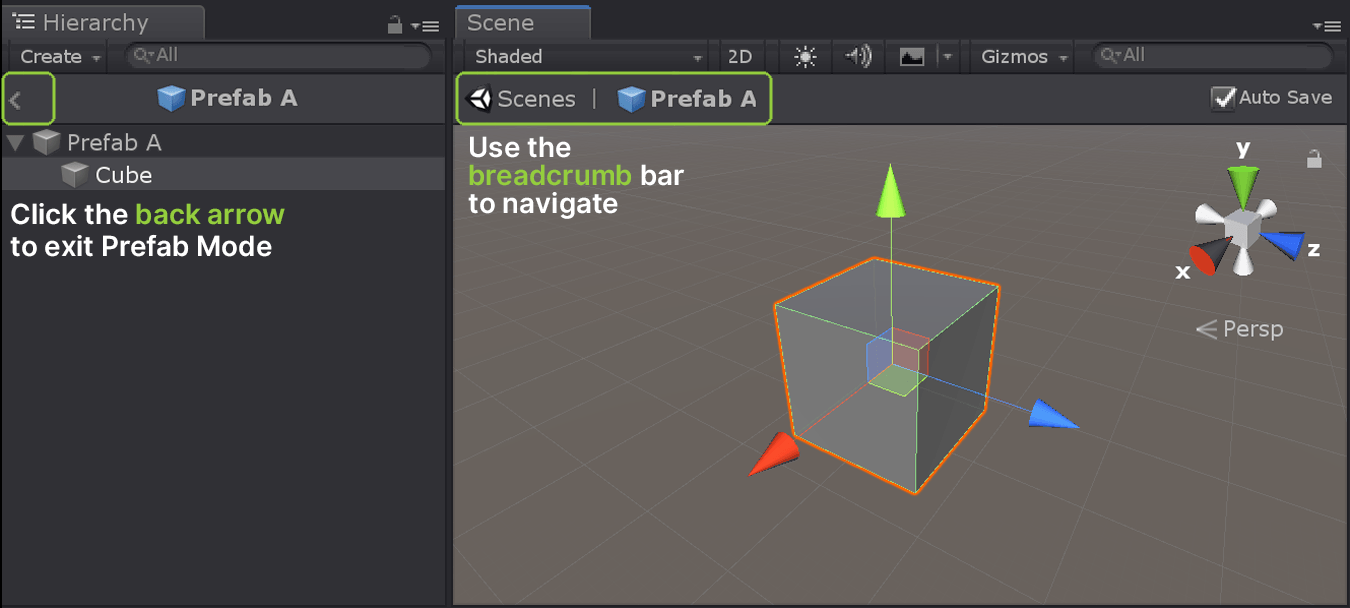Click the blue Z axis cone on orientation gizmo
Viewport: 1350px width, 608px height.
click(x=1284, y=244)
